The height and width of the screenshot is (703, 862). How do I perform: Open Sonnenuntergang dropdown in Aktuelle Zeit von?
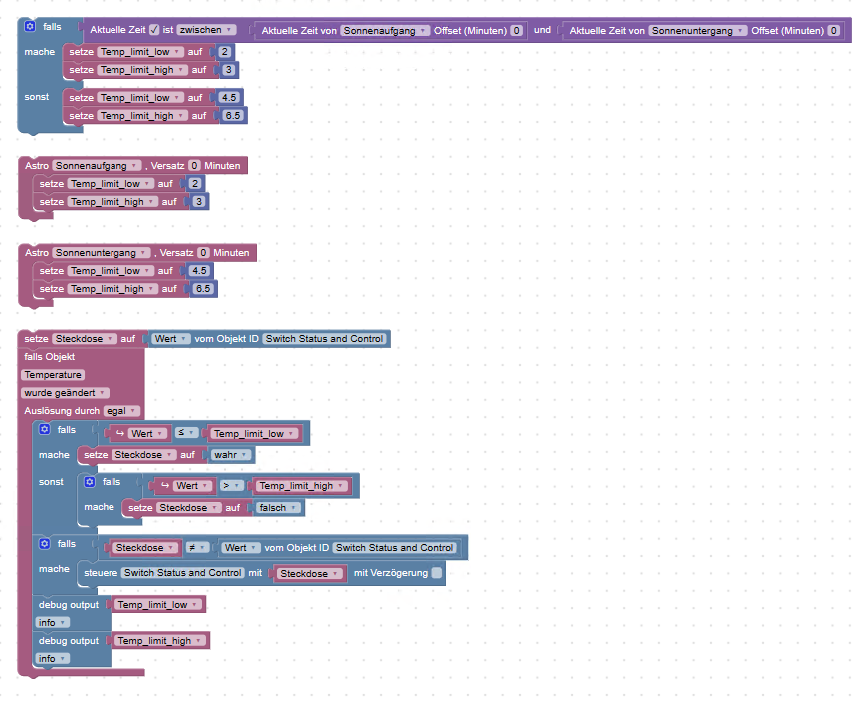pos(697,31)
